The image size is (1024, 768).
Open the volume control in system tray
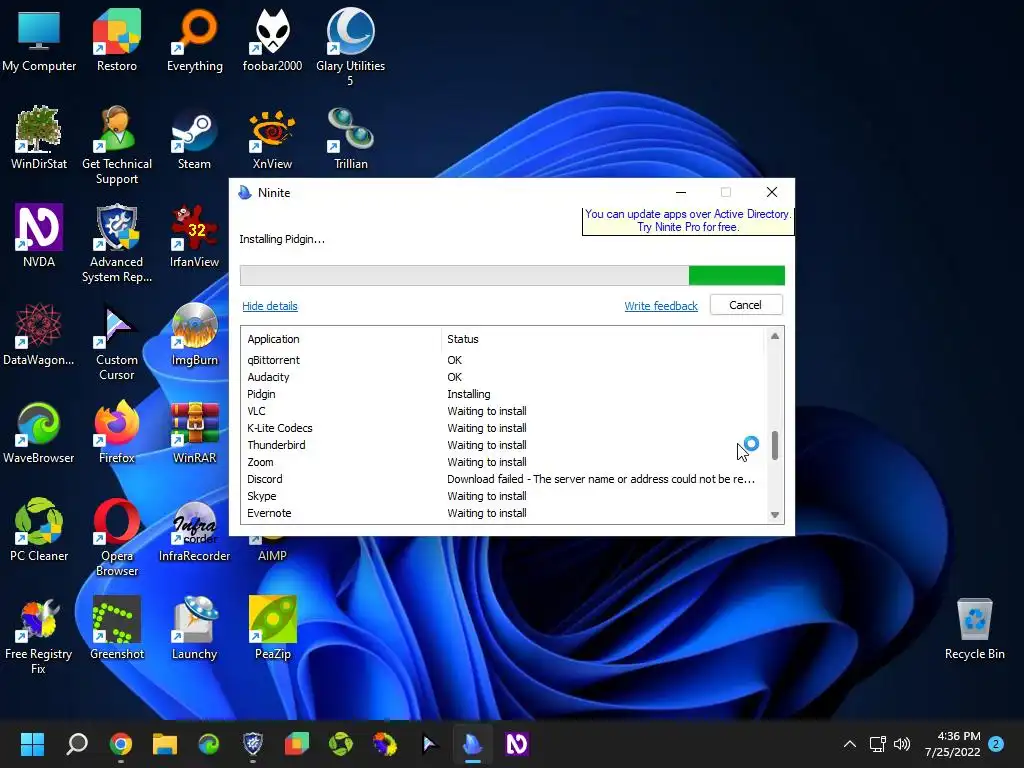click(902, 744)
